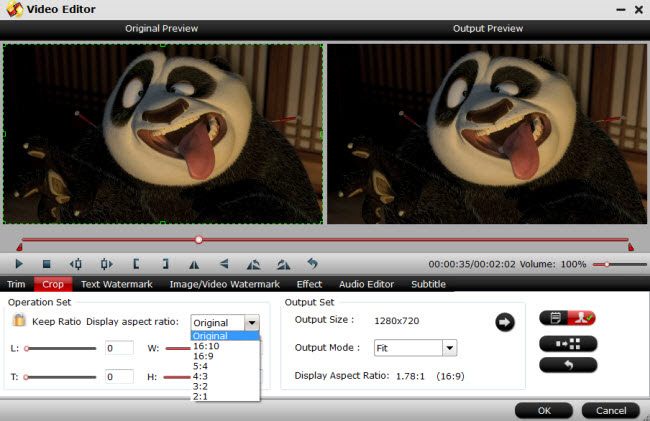Open the Output Mode Fit dropdown

click(x=415, y=348)
